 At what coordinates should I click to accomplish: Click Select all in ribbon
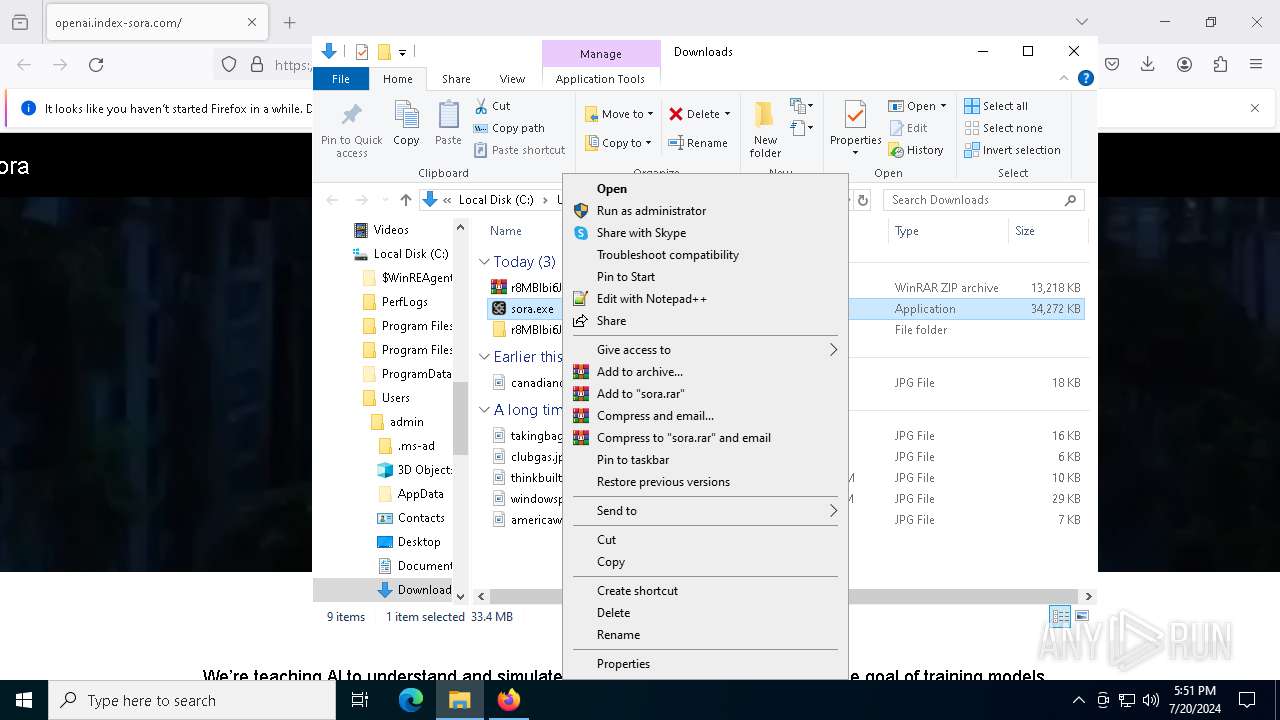tap(996, 106)
